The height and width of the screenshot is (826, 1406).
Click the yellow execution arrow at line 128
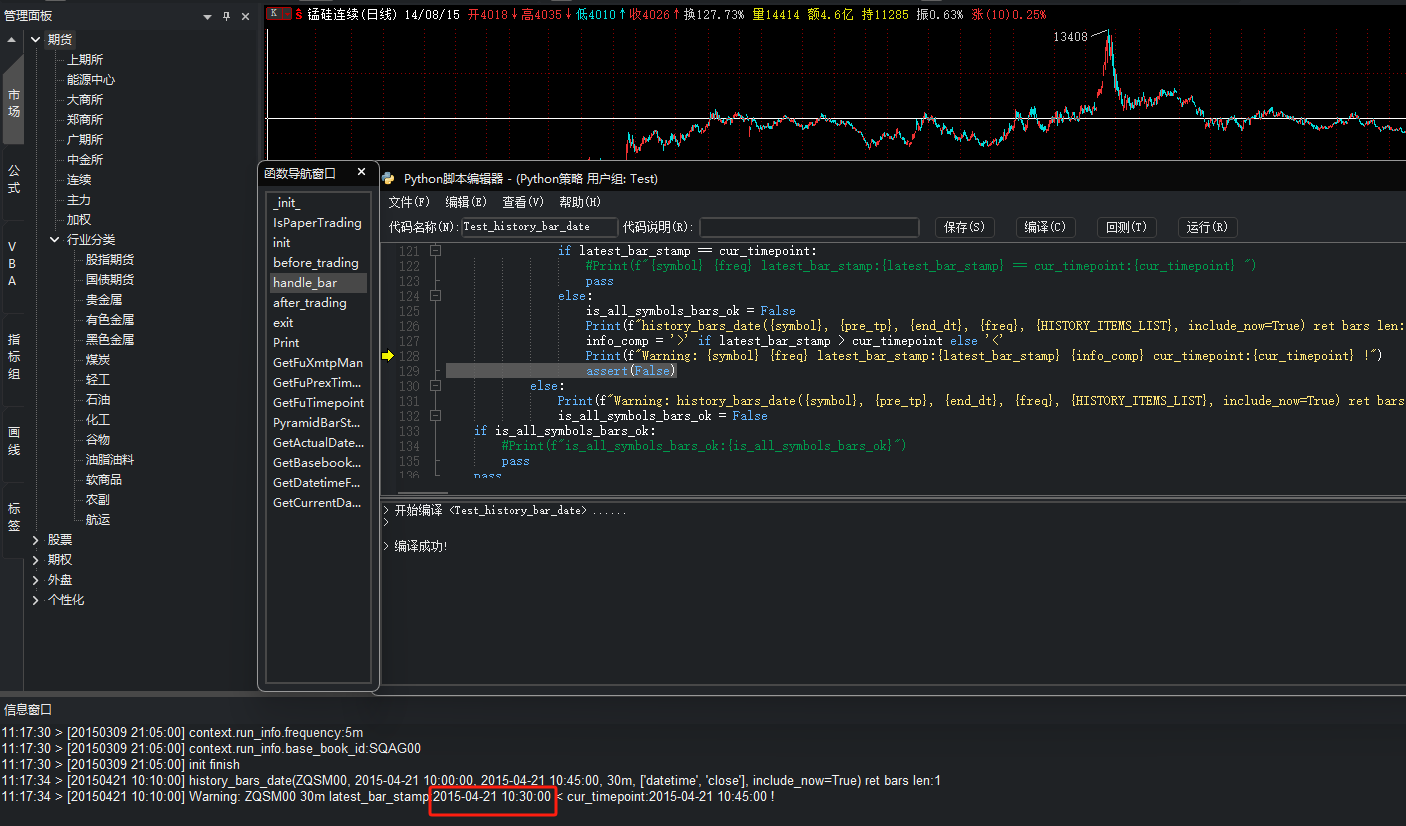[x=388, y=356]
